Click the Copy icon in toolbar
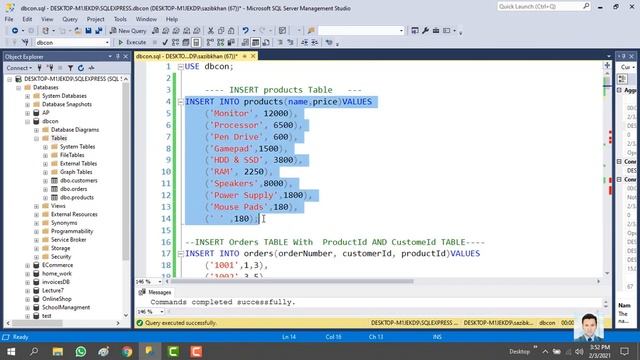This screenshot has width=640, height=360. point(221,31)
